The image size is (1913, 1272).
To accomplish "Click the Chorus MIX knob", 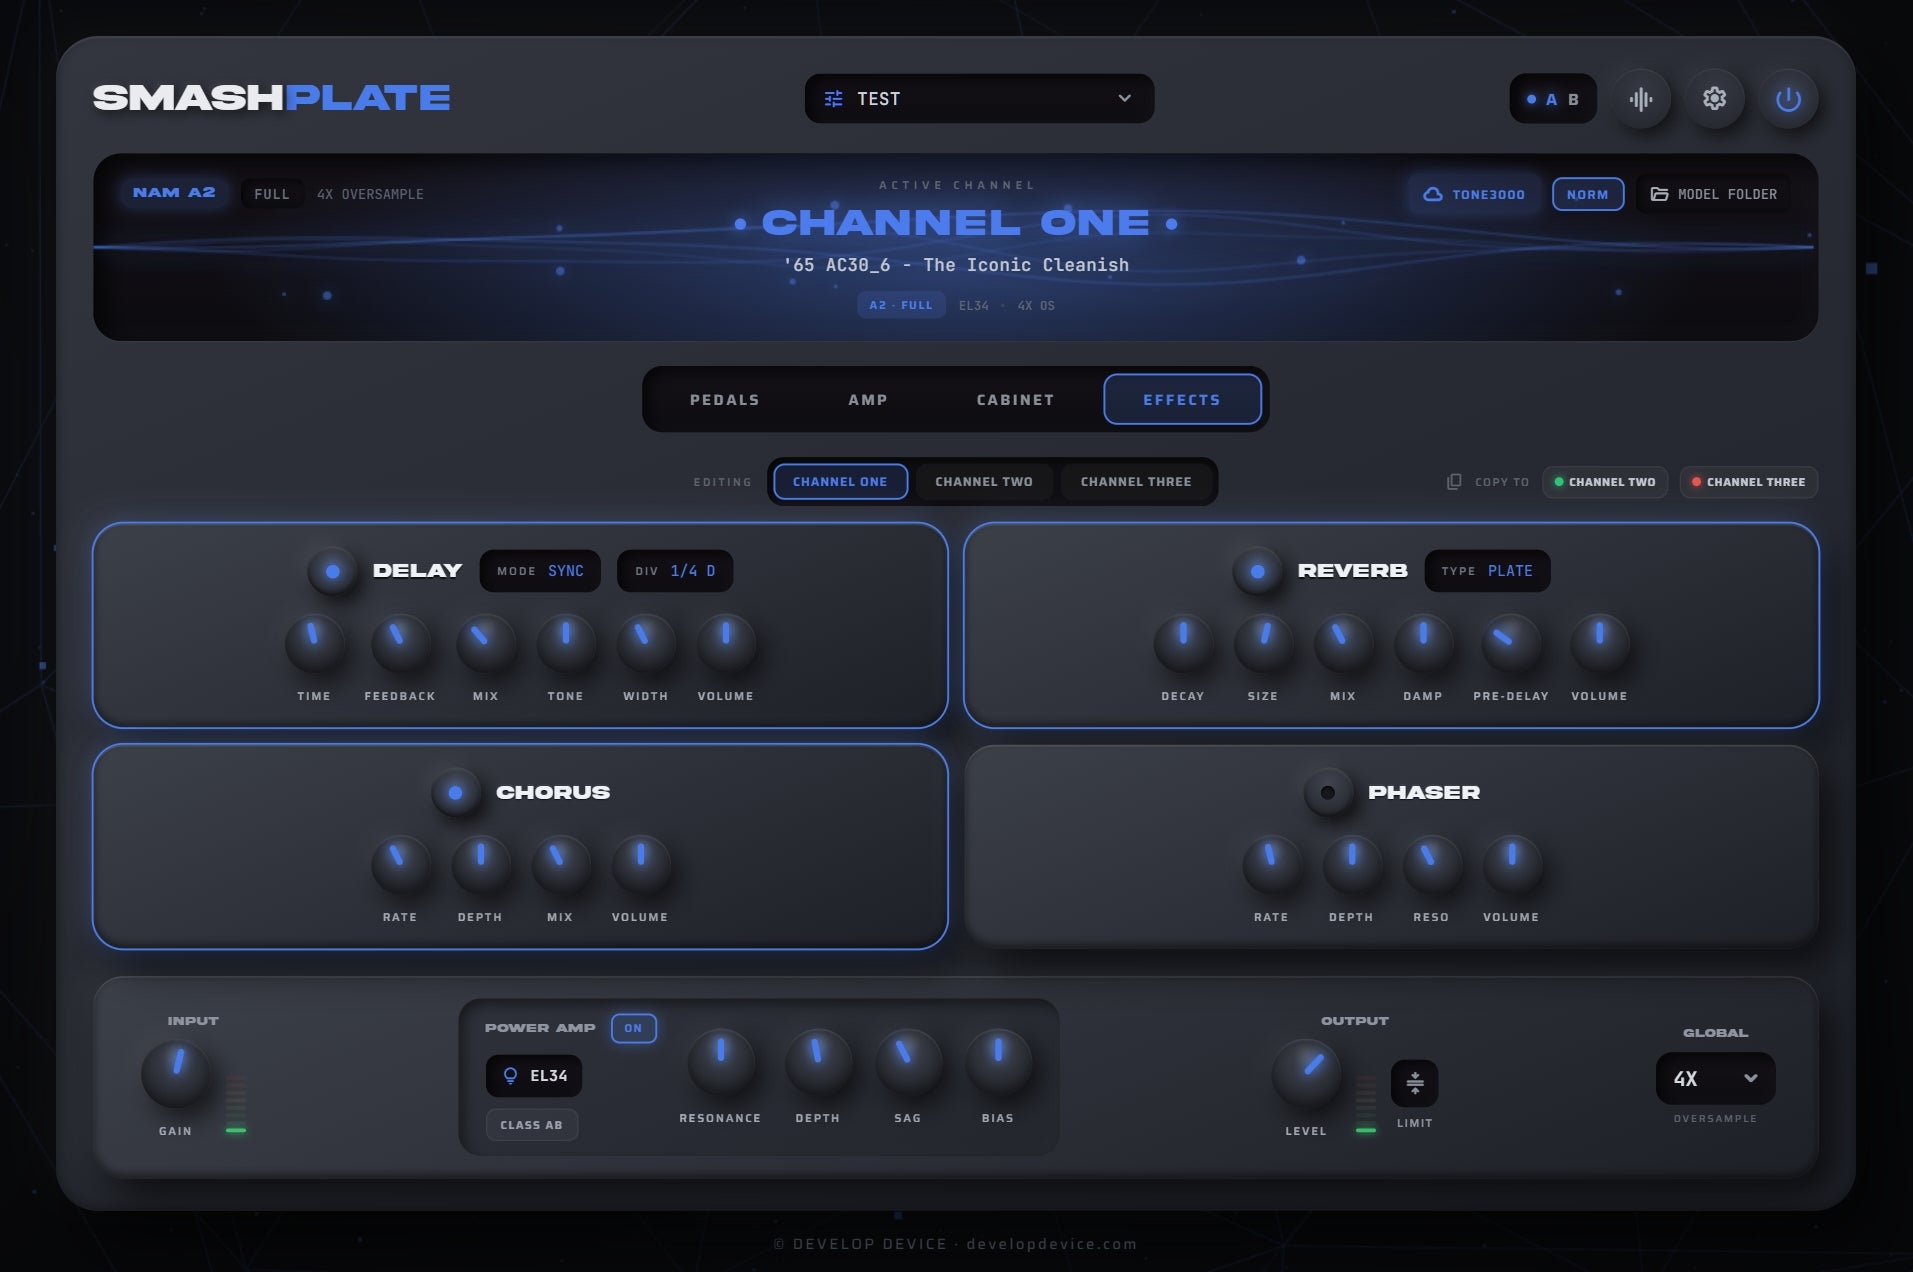I will coord(560,865).
